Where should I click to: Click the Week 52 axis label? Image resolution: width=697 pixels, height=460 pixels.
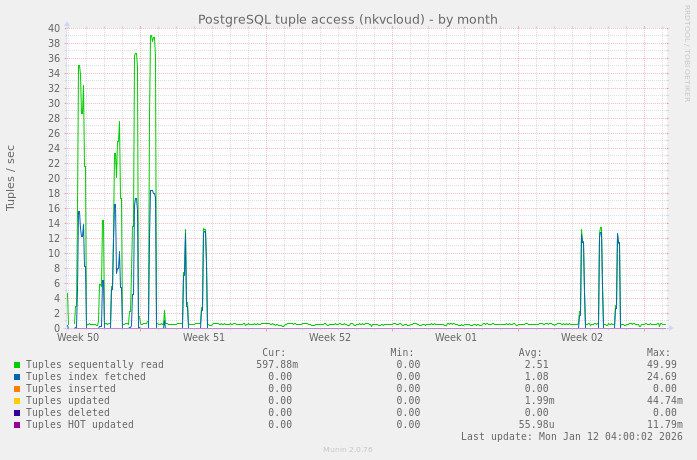pos(330,337)
